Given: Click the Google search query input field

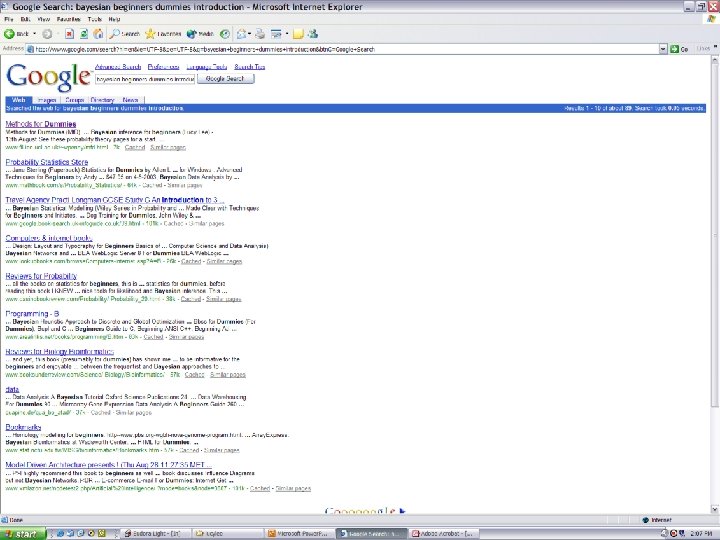Looking at the screenshot, I should tap(145, 79).
